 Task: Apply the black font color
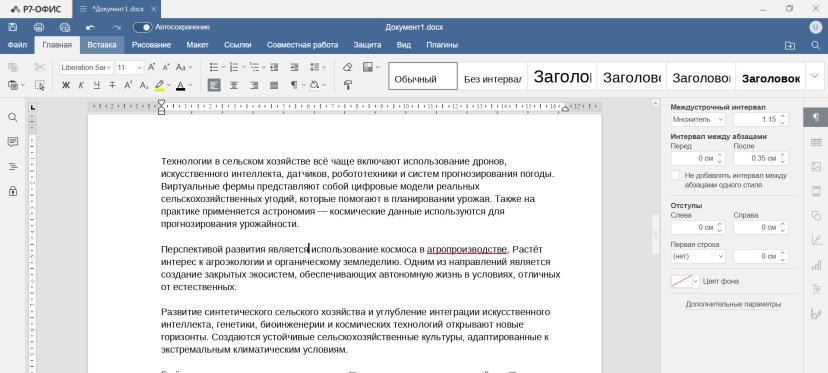coord(181,85)
